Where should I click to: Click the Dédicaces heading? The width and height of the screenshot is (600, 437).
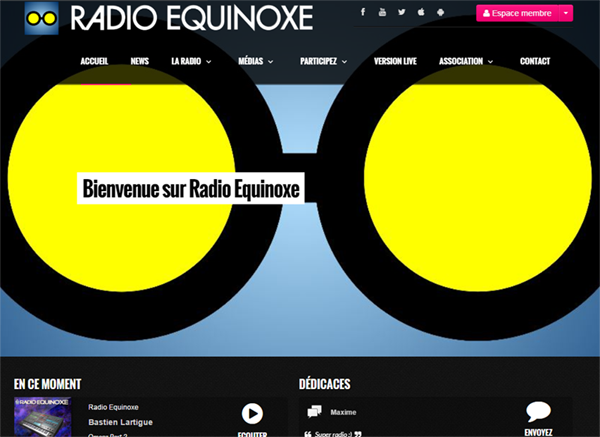[324, 384]
